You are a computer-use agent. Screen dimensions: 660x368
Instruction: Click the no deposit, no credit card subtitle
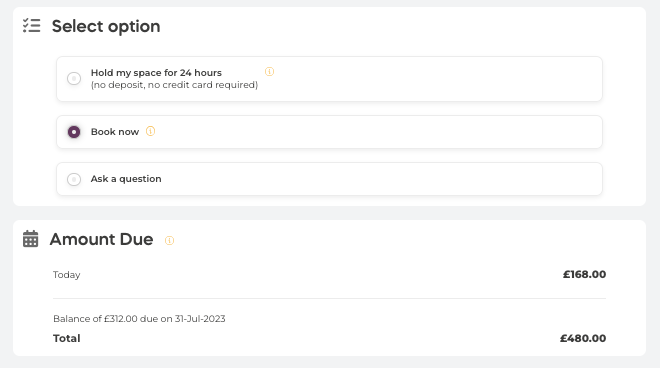(174, 85)
